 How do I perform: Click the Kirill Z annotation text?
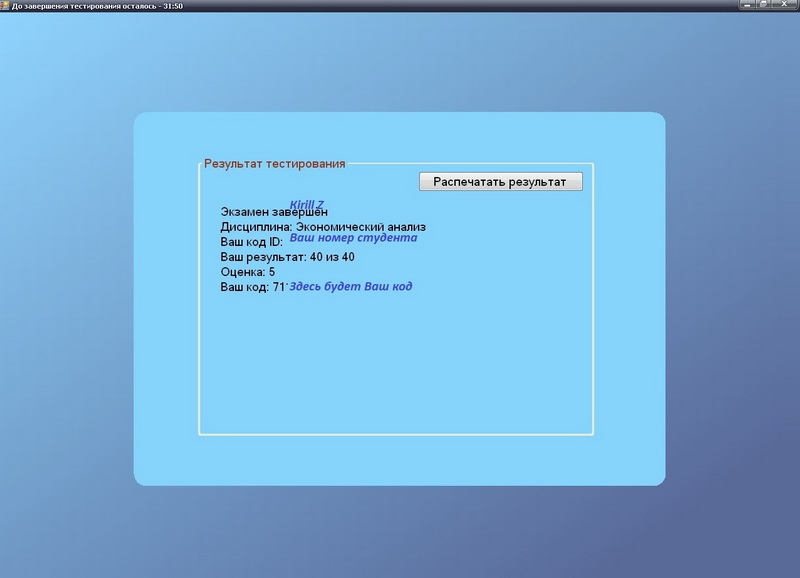coord(307,204)
